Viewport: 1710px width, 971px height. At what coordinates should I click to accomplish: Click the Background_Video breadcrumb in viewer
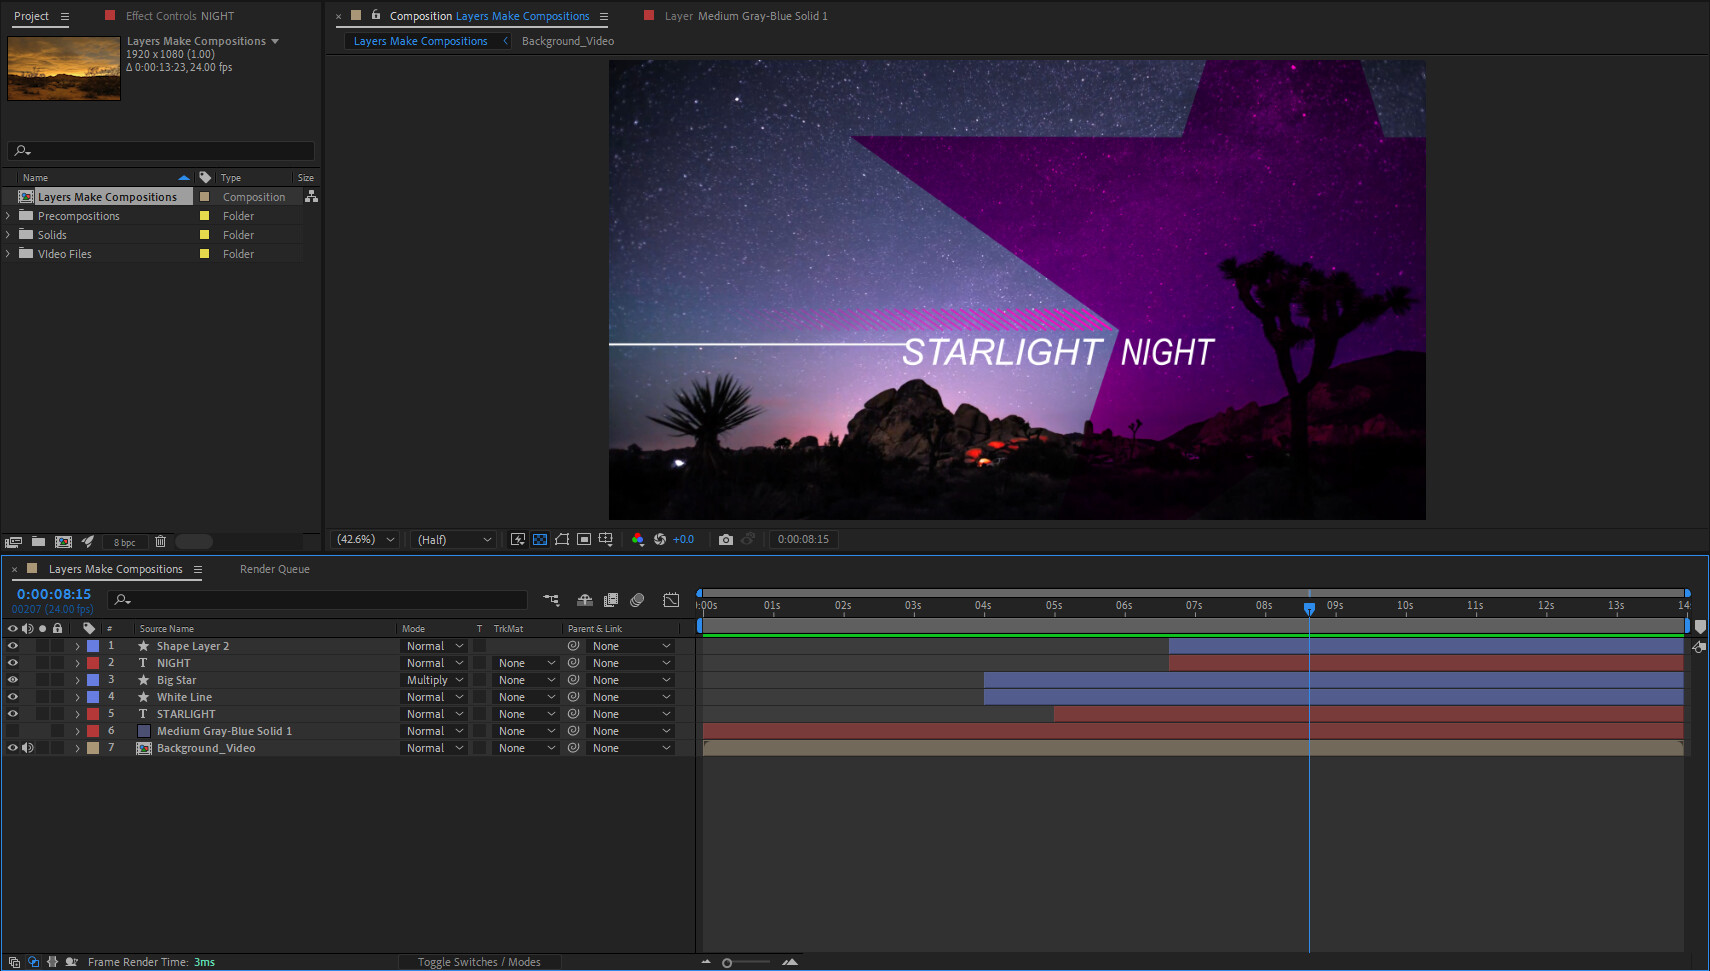(568, 41)
